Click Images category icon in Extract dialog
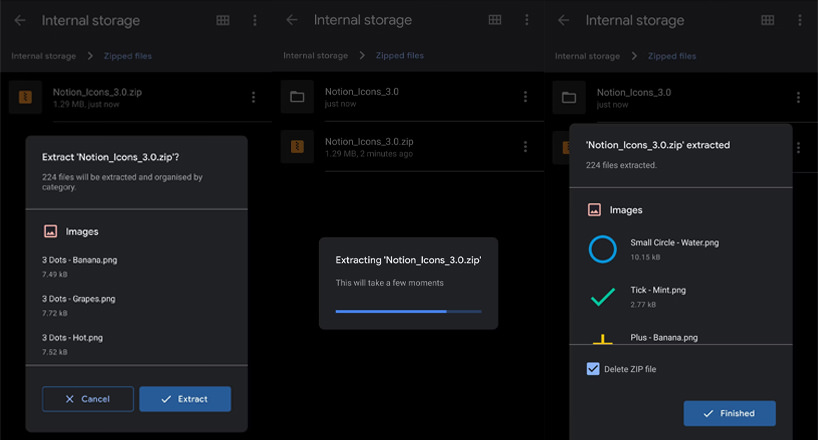The width and height of the screenshot is (818, 440). point(51,231)
